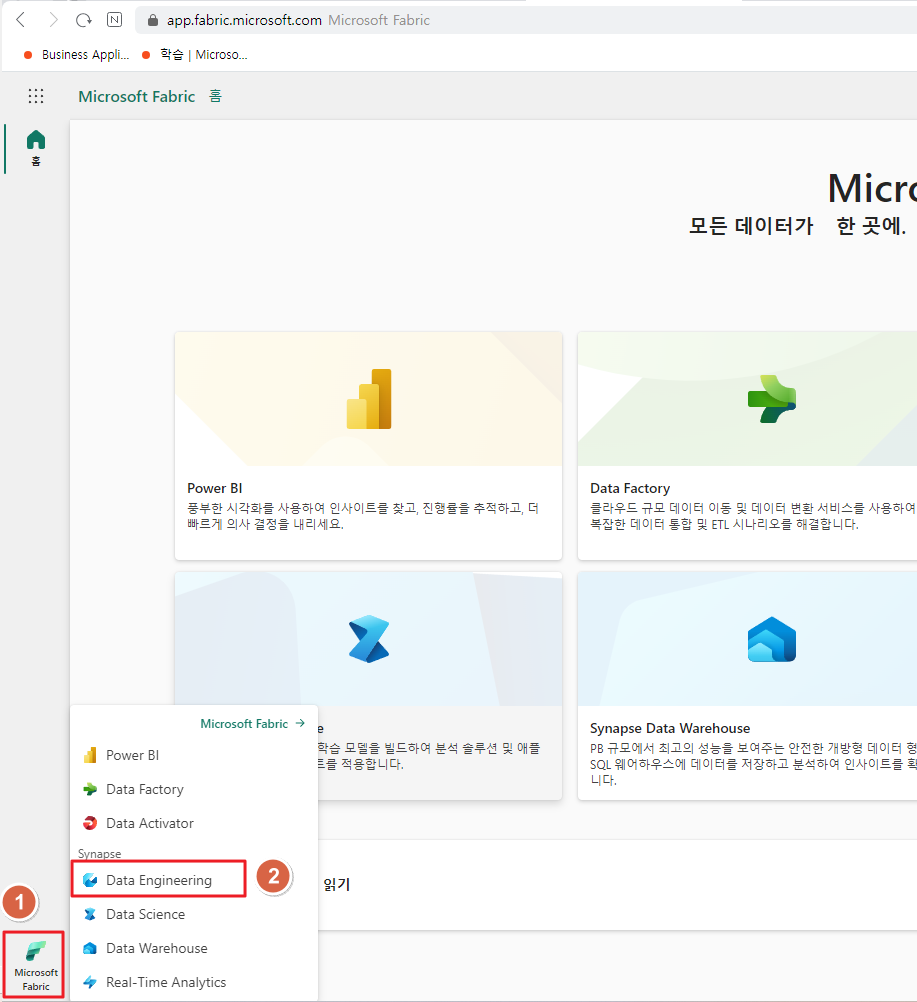Viewport: 917px width, 1002px height.
Task: Open the app launcher waffle grid
Action: 36,96
